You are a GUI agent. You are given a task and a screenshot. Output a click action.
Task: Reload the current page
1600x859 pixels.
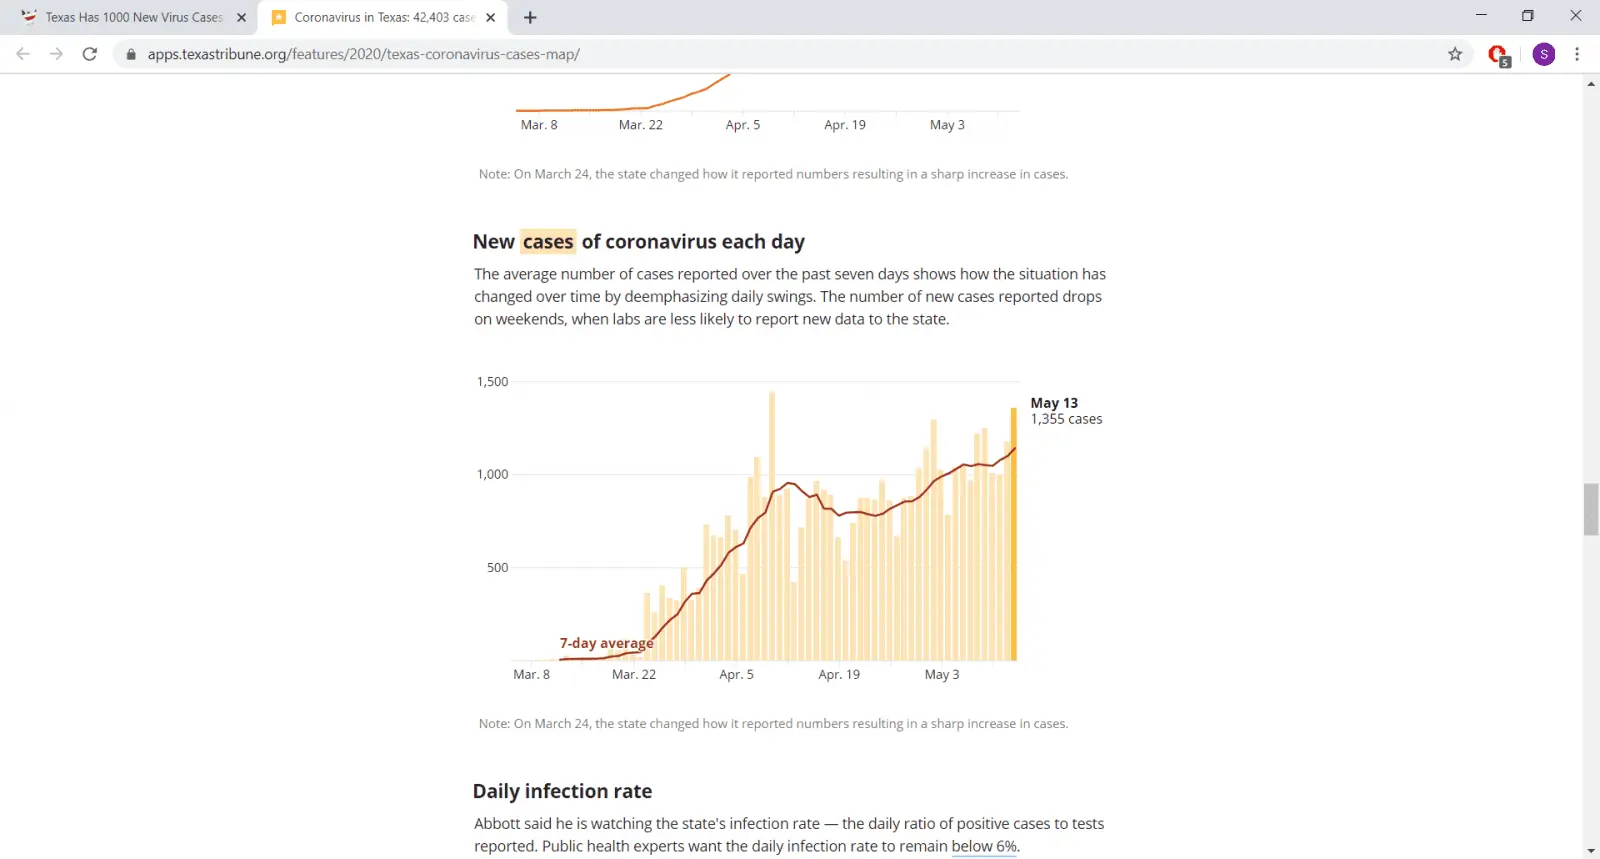[90, 54]
